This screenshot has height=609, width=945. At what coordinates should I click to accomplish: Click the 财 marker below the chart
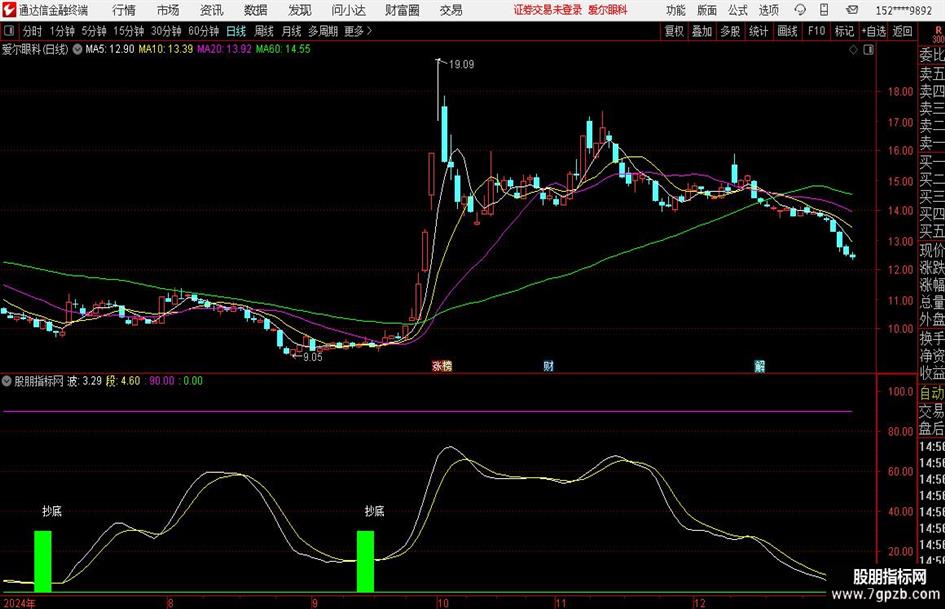(x=548, y=366)
